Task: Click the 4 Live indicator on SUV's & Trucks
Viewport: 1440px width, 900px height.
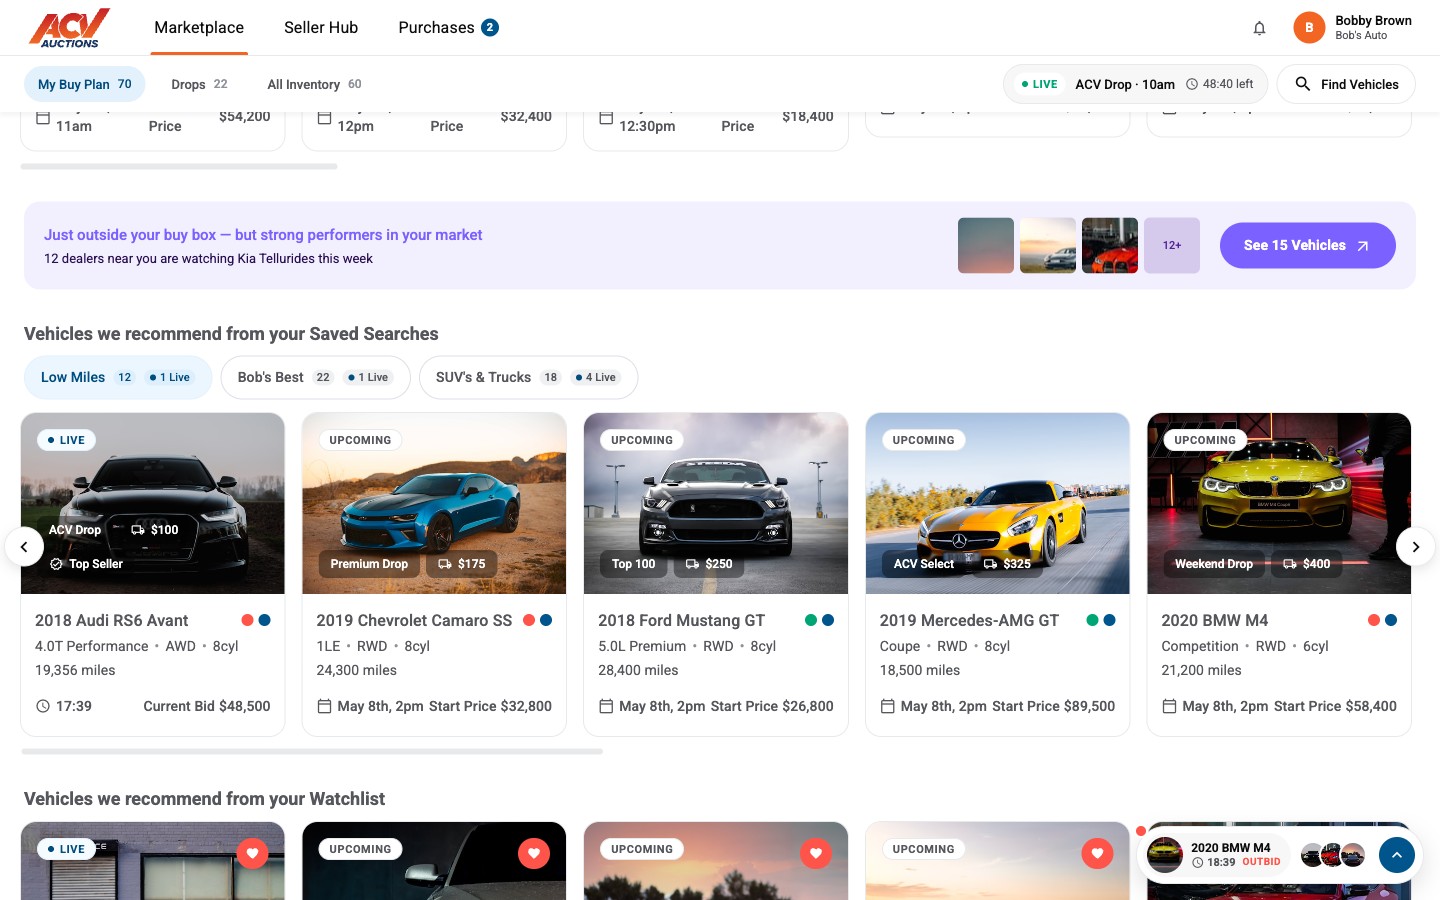Action: [596, 377]
